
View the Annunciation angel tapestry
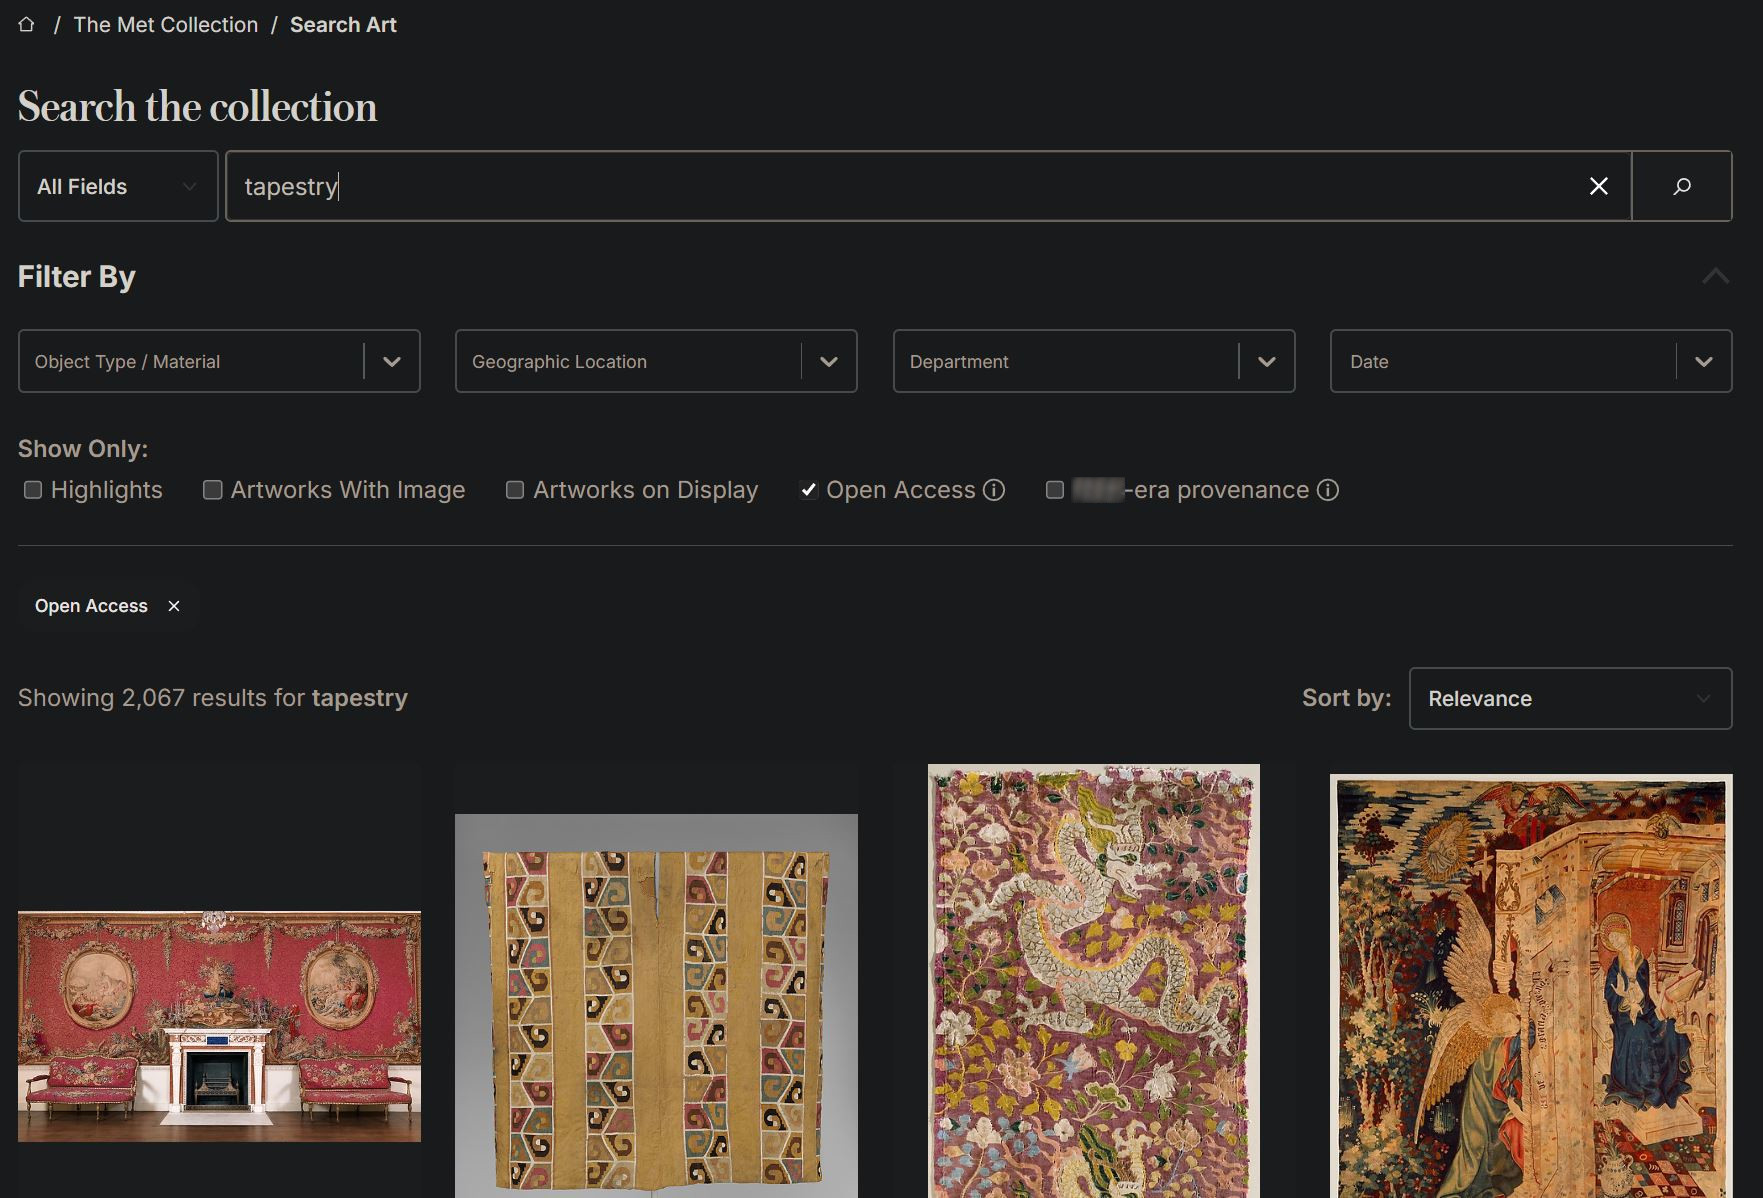[1531, 986]
